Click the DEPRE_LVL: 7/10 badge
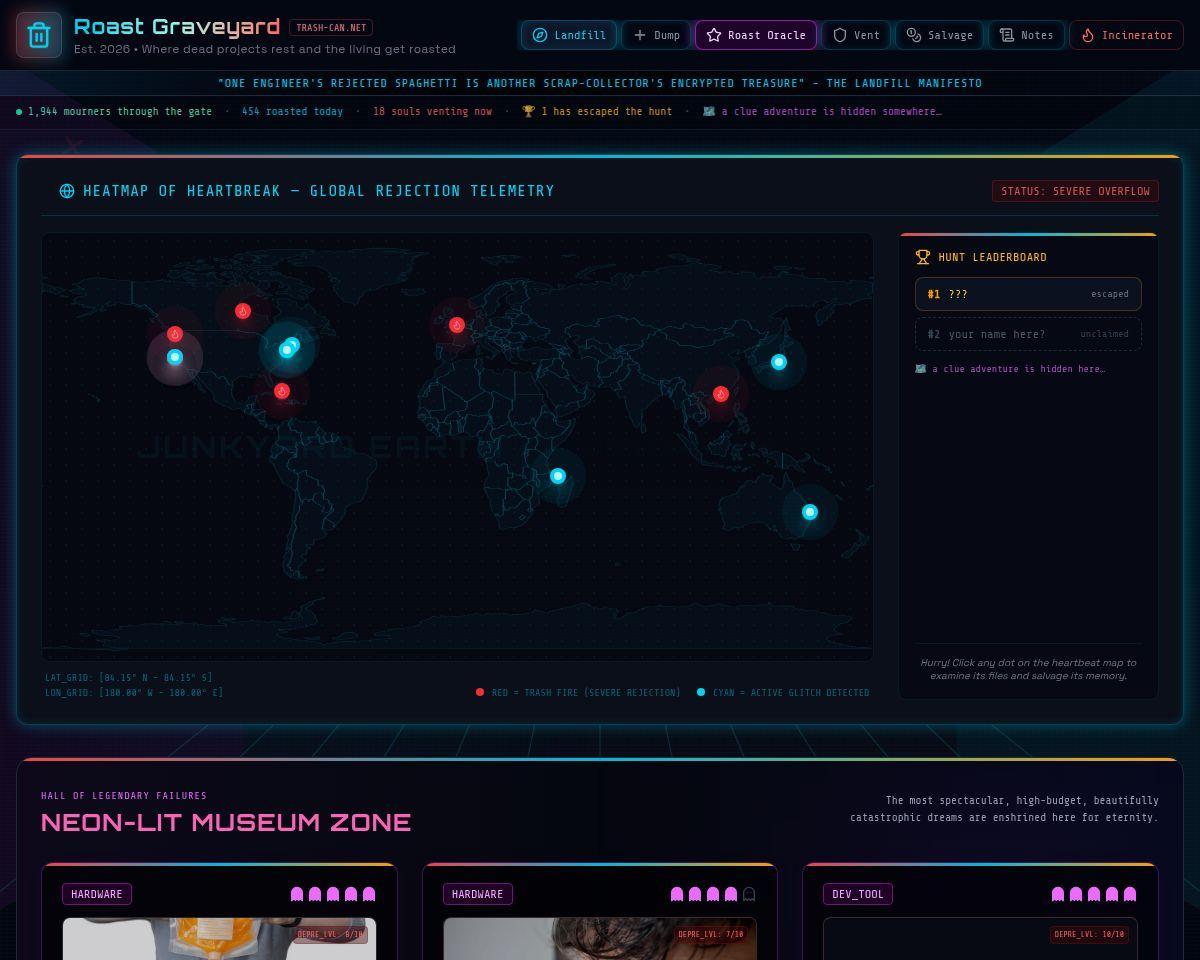Image resolution: width=1200 pixels, height=960 pixels. (711, 935)
